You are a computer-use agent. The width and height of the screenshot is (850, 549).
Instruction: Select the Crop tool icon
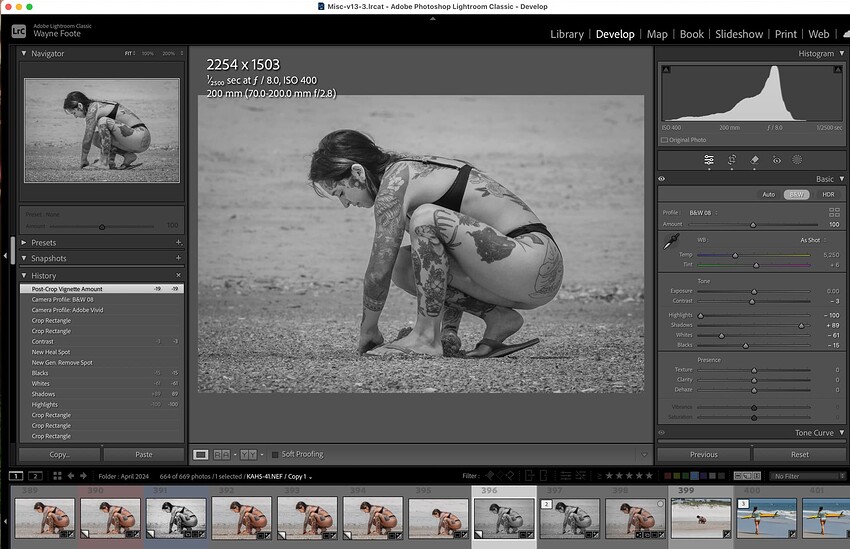click(732, 159)
